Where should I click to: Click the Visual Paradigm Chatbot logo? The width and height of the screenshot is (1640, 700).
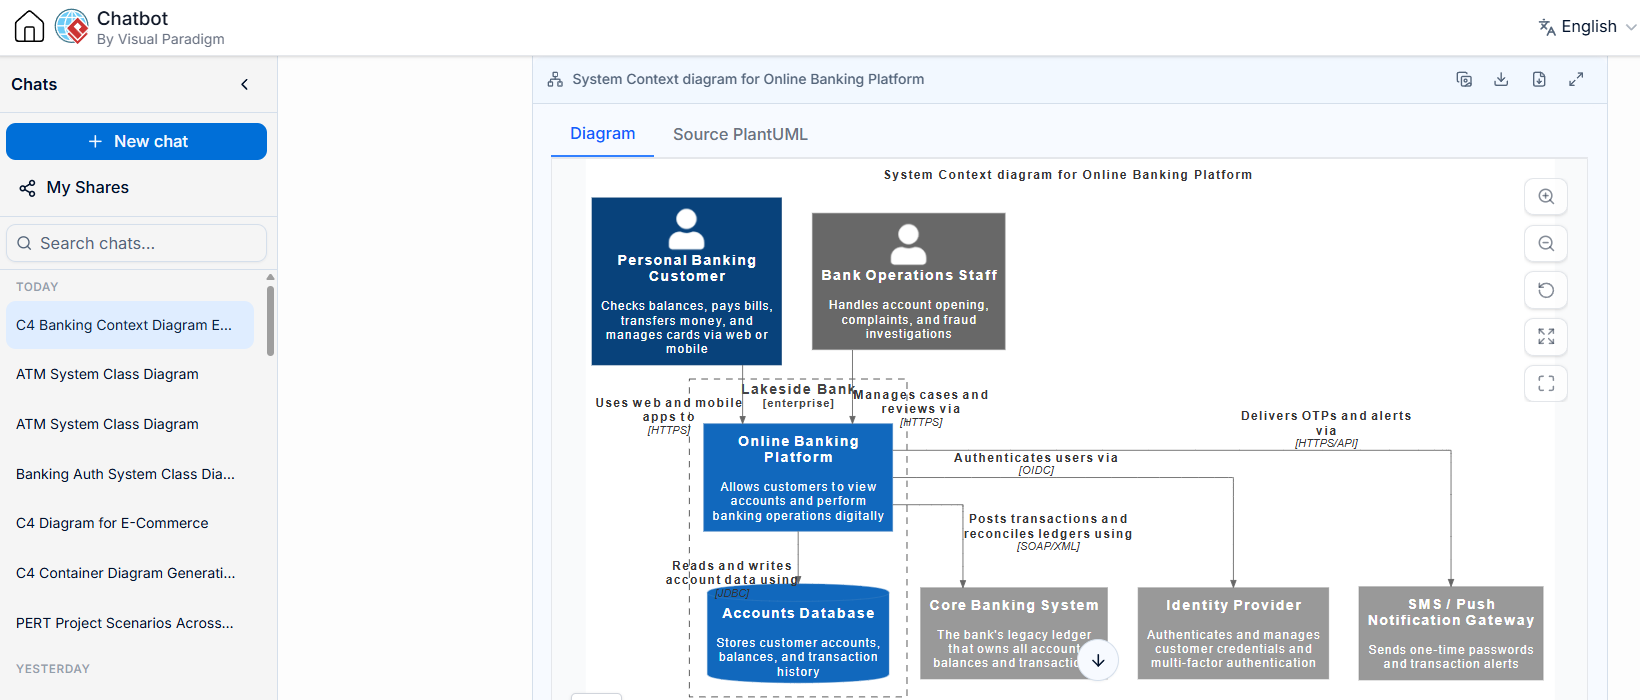pos(72,27)
